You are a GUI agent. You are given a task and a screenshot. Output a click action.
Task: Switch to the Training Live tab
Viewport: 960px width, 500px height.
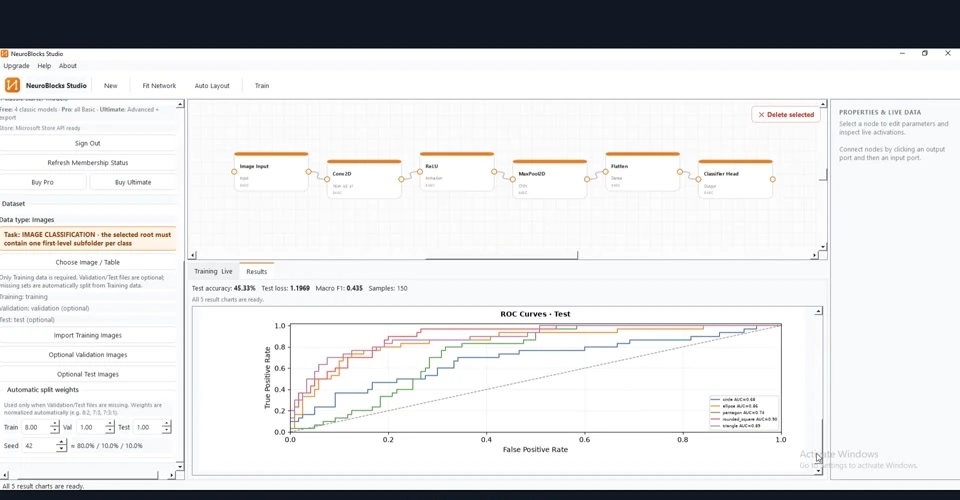213,271
